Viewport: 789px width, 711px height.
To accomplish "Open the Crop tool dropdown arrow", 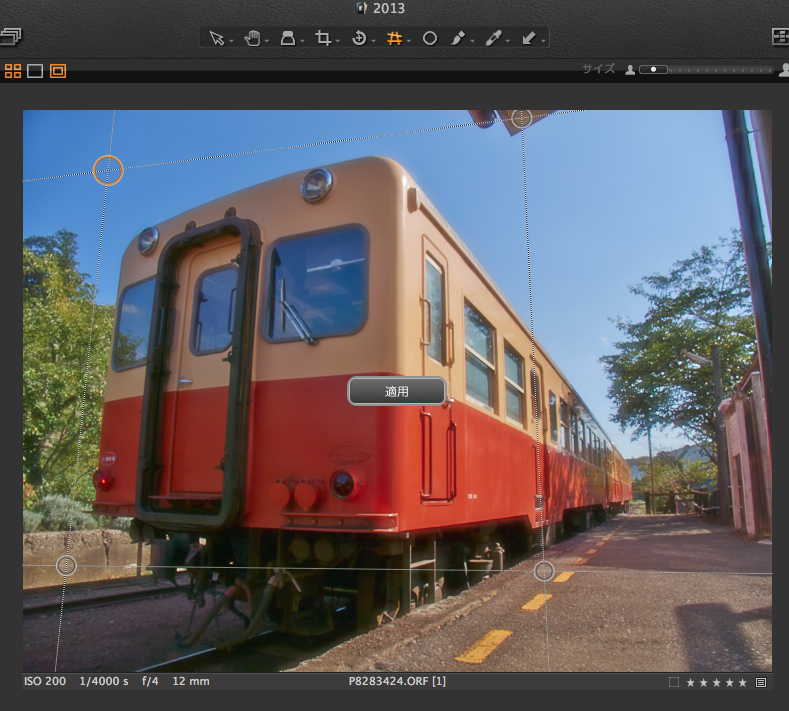I will click(x=337, y=41).
